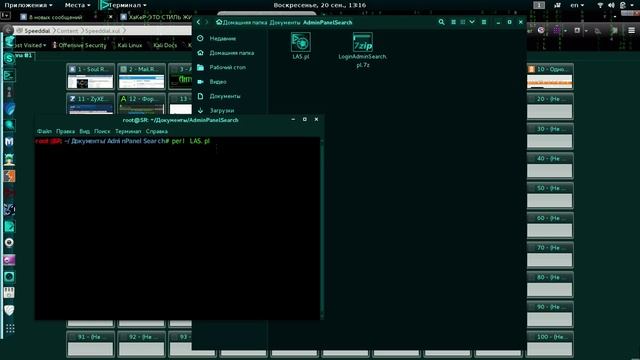
Task: Click Домашняя папка breadcrumb in path bar
Action: (x=241, y=22)
